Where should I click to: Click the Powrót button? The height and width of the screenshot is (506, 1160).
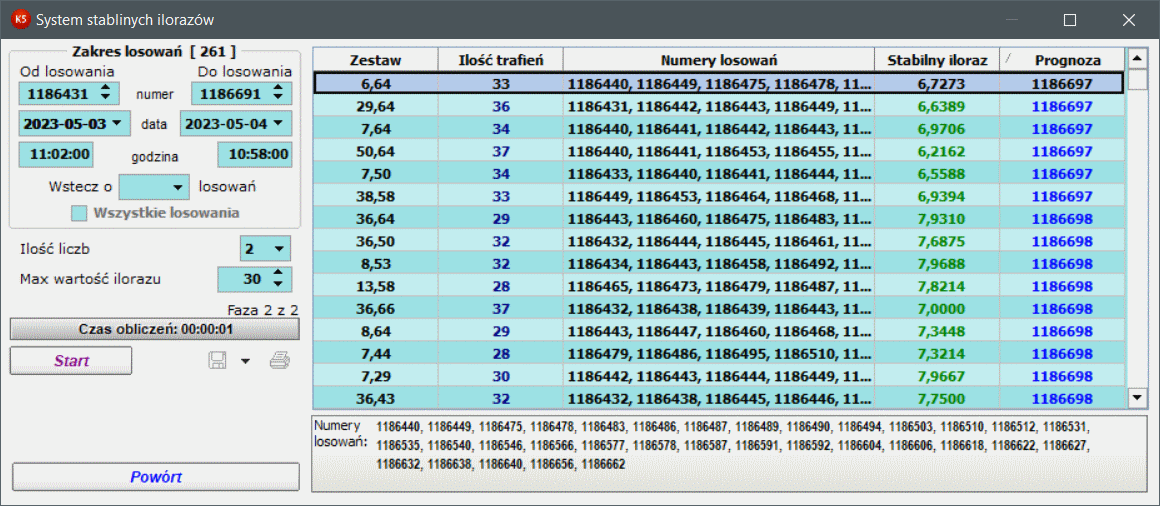point(156,477)
